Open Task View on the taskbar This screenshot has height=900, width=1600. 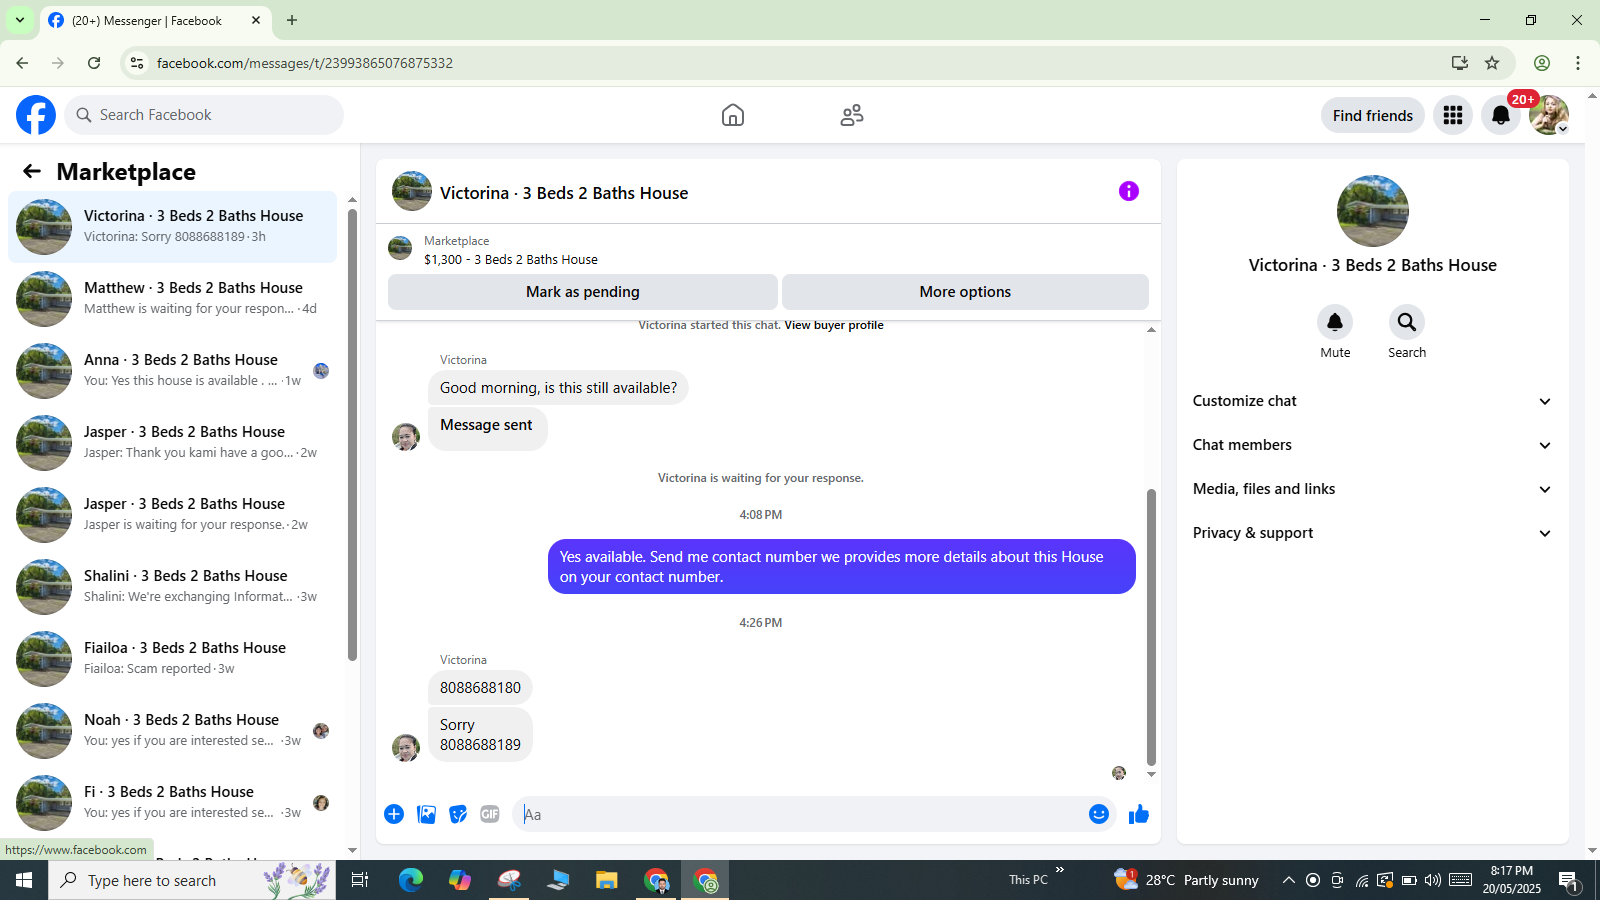pyautogui.click(x=360, y=880)
